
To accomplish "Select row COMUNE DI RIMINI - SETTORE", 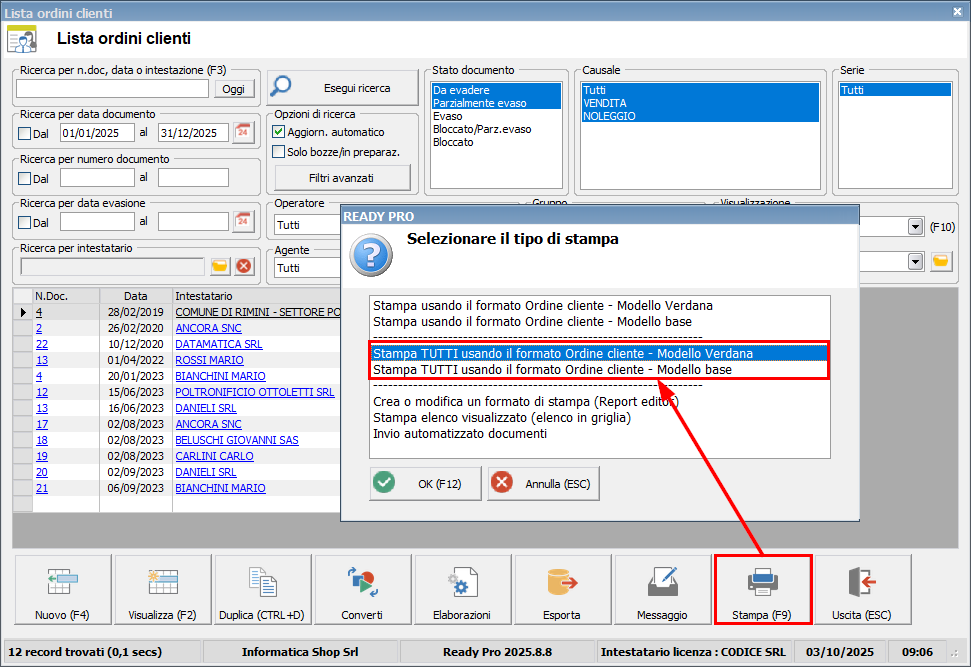I will tap(258, 312).
